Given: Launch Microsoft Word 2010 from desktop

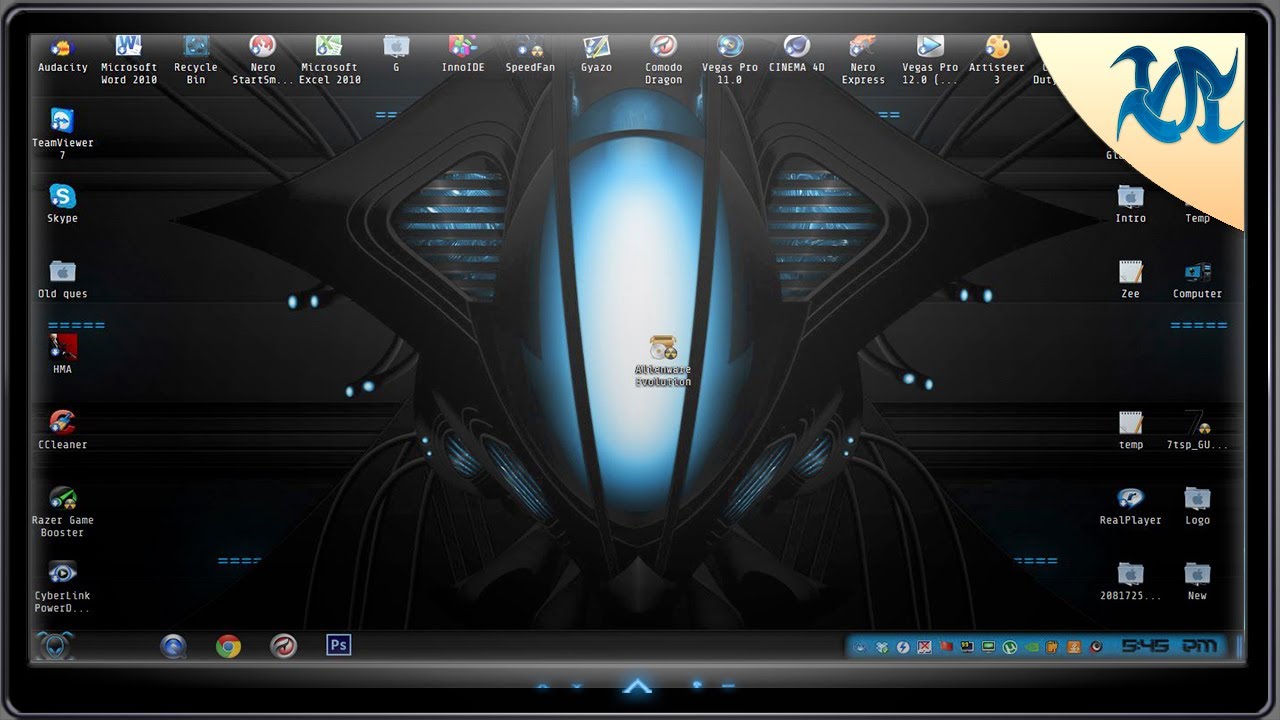Looking at the screenshot, I should [x=129, y=59].
